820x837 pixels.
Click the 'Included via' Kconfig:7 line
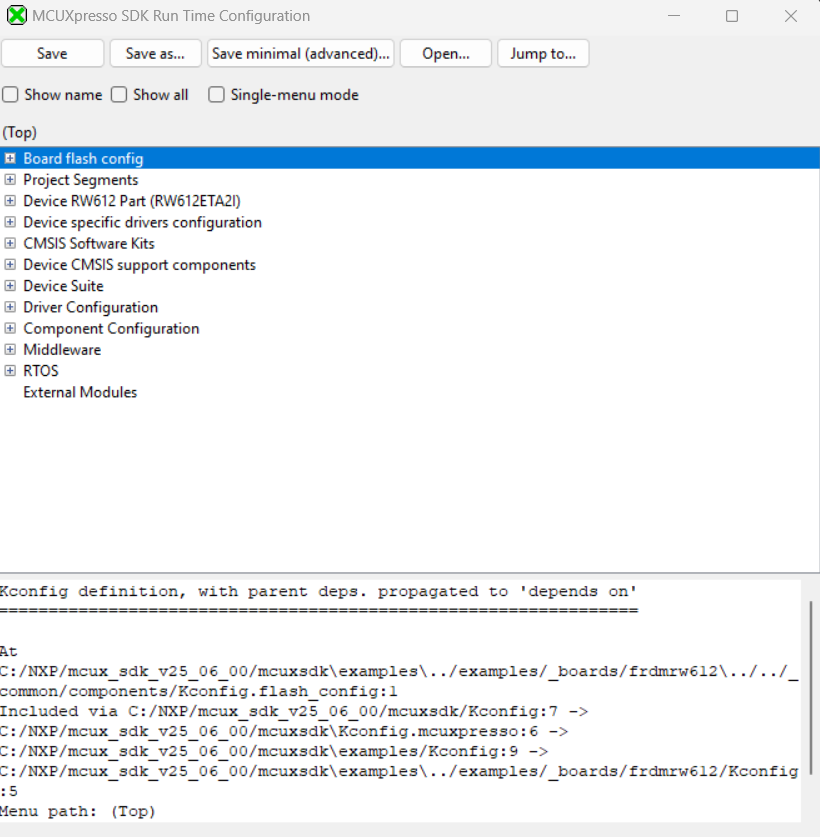[x=294, y=712]
